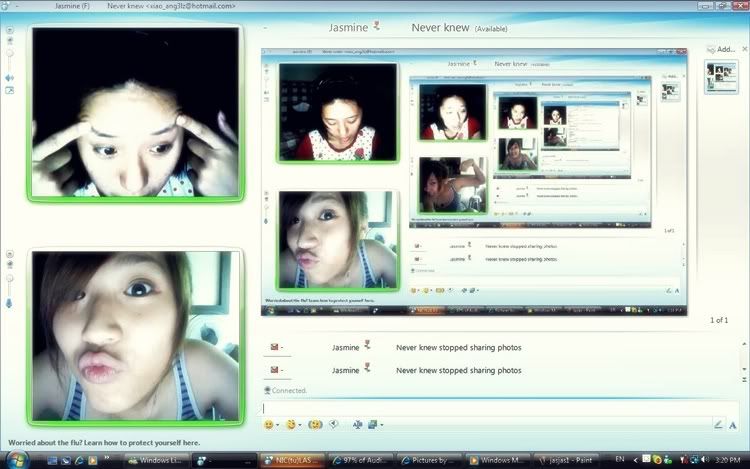Image resolution: width=750 pixels, height=469 pixels.
Task: Click the EN language indicator
Action: 620,459
